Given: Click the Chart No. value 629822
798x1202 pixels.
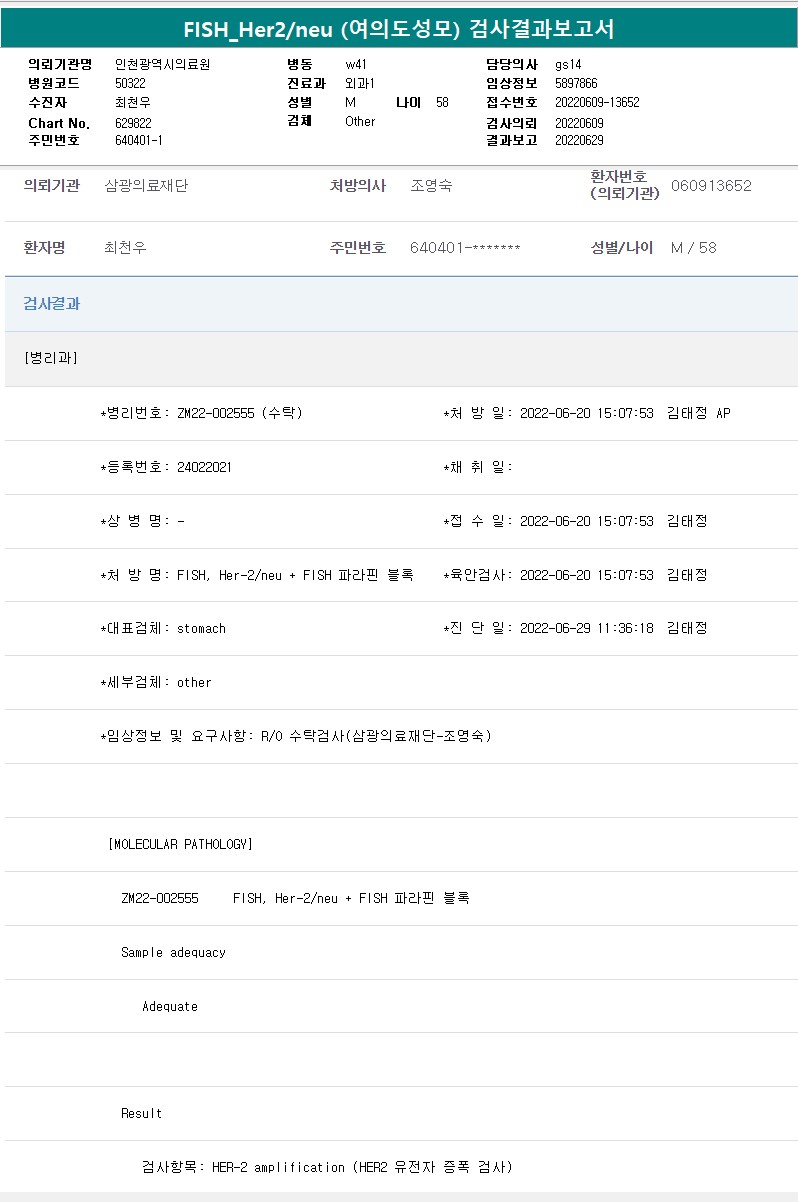Looking at the screenshot, I should click(133, 122).
